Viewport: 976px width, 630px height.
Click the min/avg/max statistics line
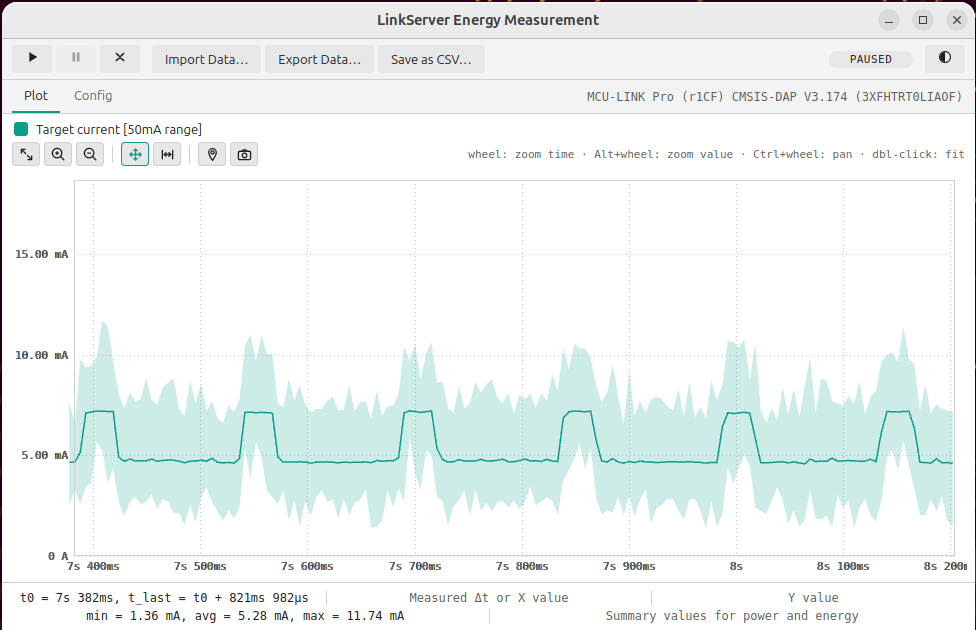(x=245, y=616)
